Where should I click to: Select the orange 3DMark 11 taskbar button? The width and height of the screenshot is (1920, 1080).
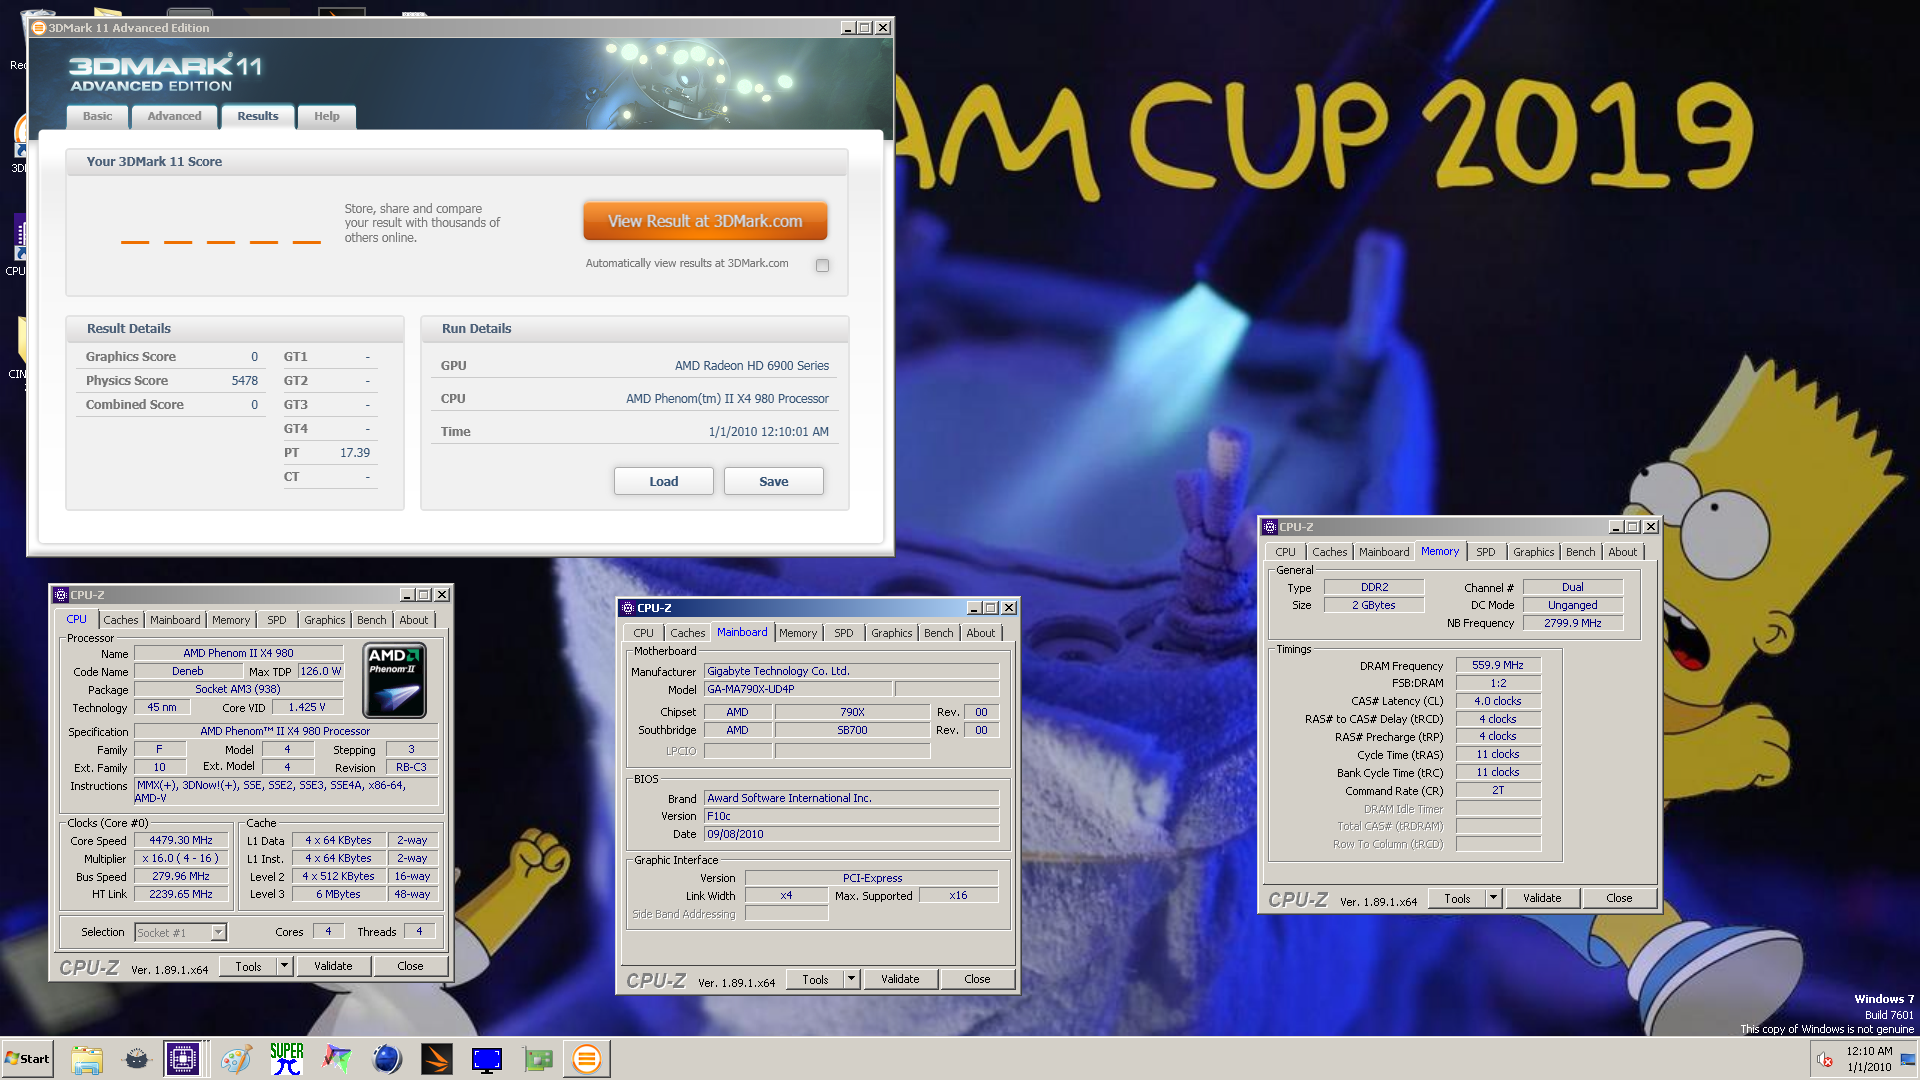coord(587,1059)
